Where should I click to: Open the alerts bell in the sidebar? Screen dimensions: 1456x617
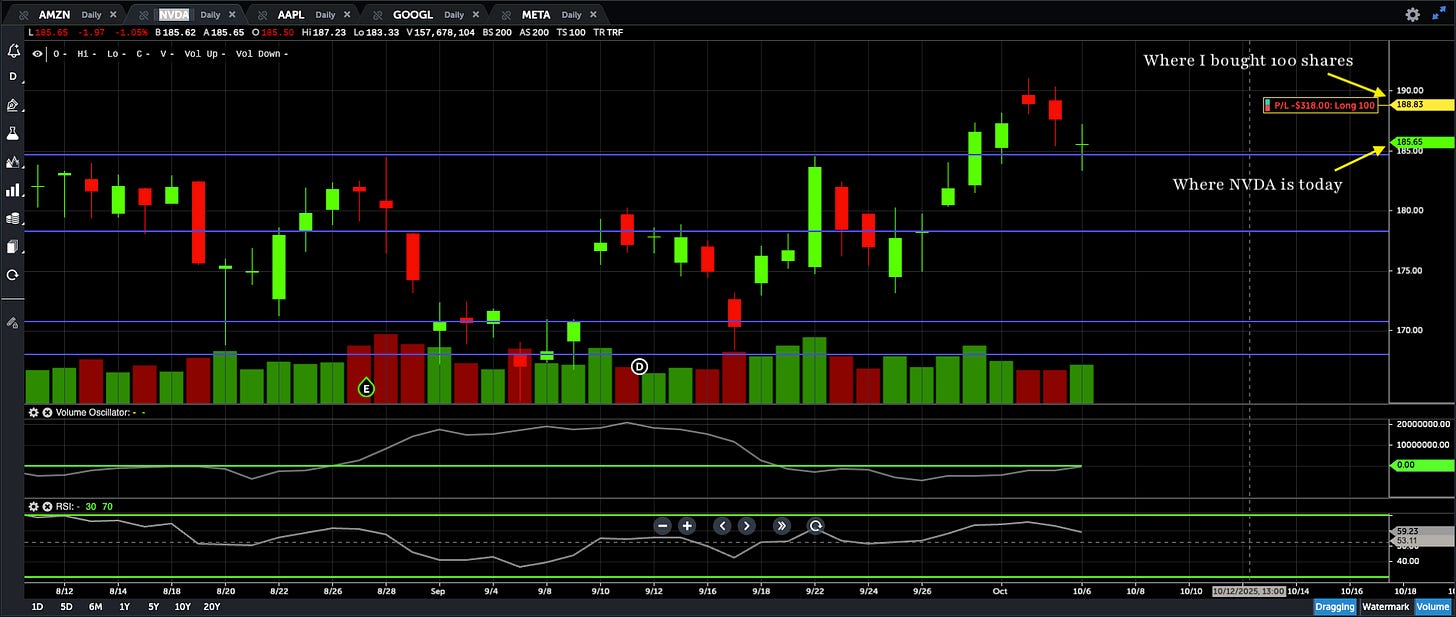[13, 50]
